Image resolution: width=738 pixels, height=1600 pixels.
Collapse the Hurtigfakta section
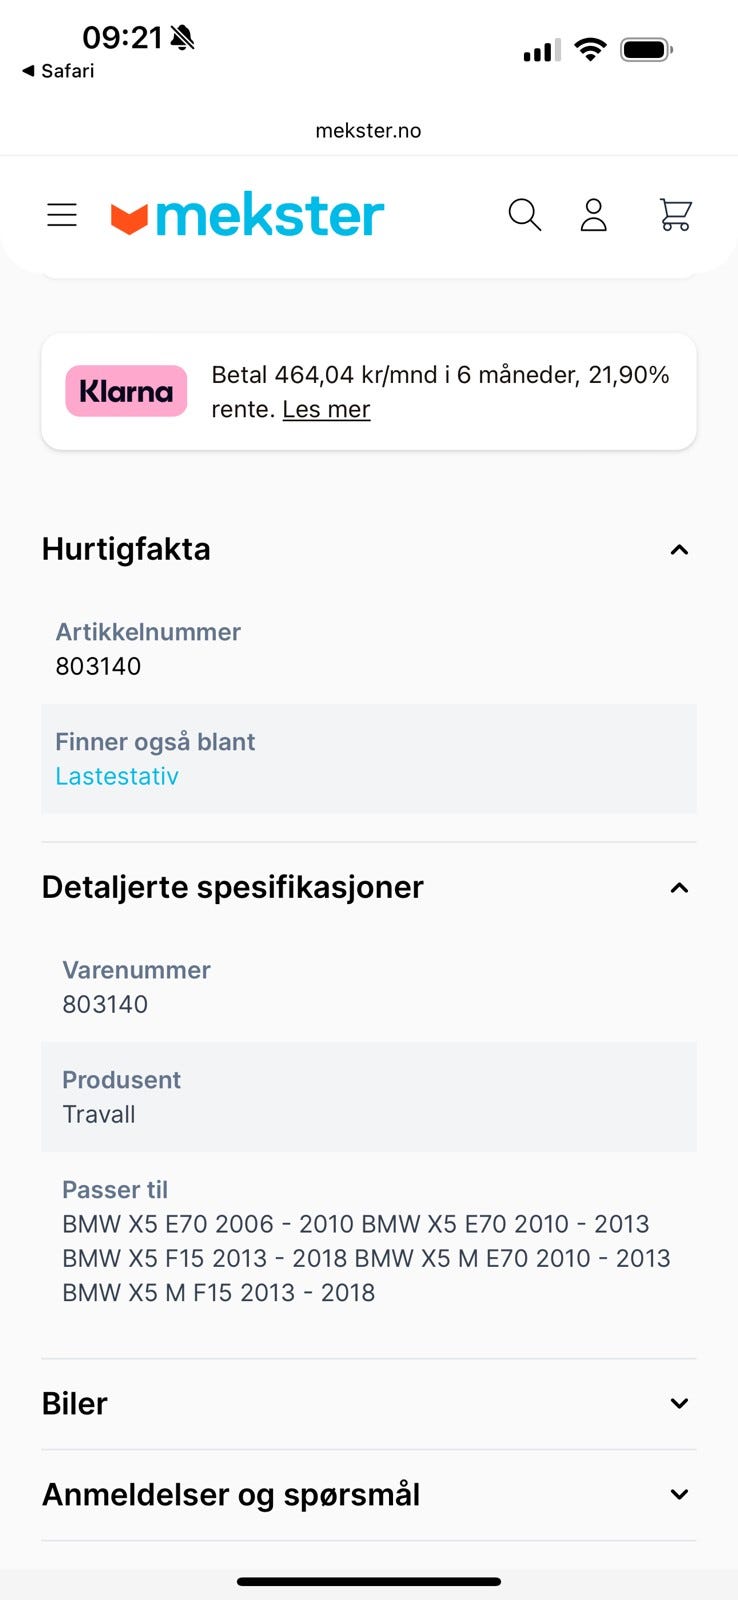click(x=679, y=549)
